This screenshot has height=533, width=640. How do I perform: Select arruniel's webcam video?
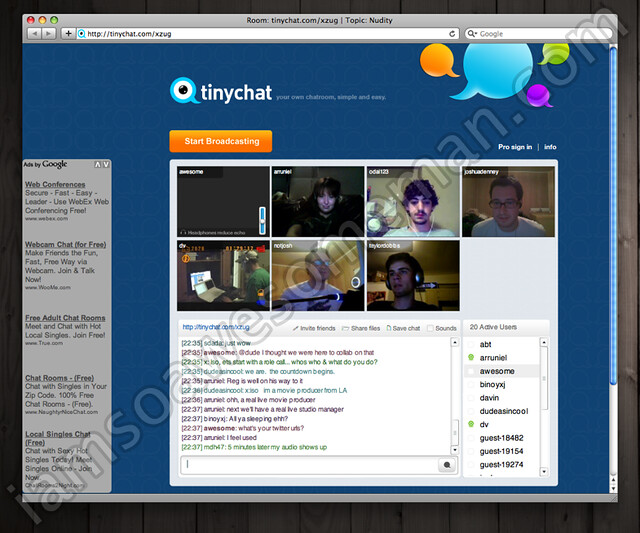coord(318,202)
